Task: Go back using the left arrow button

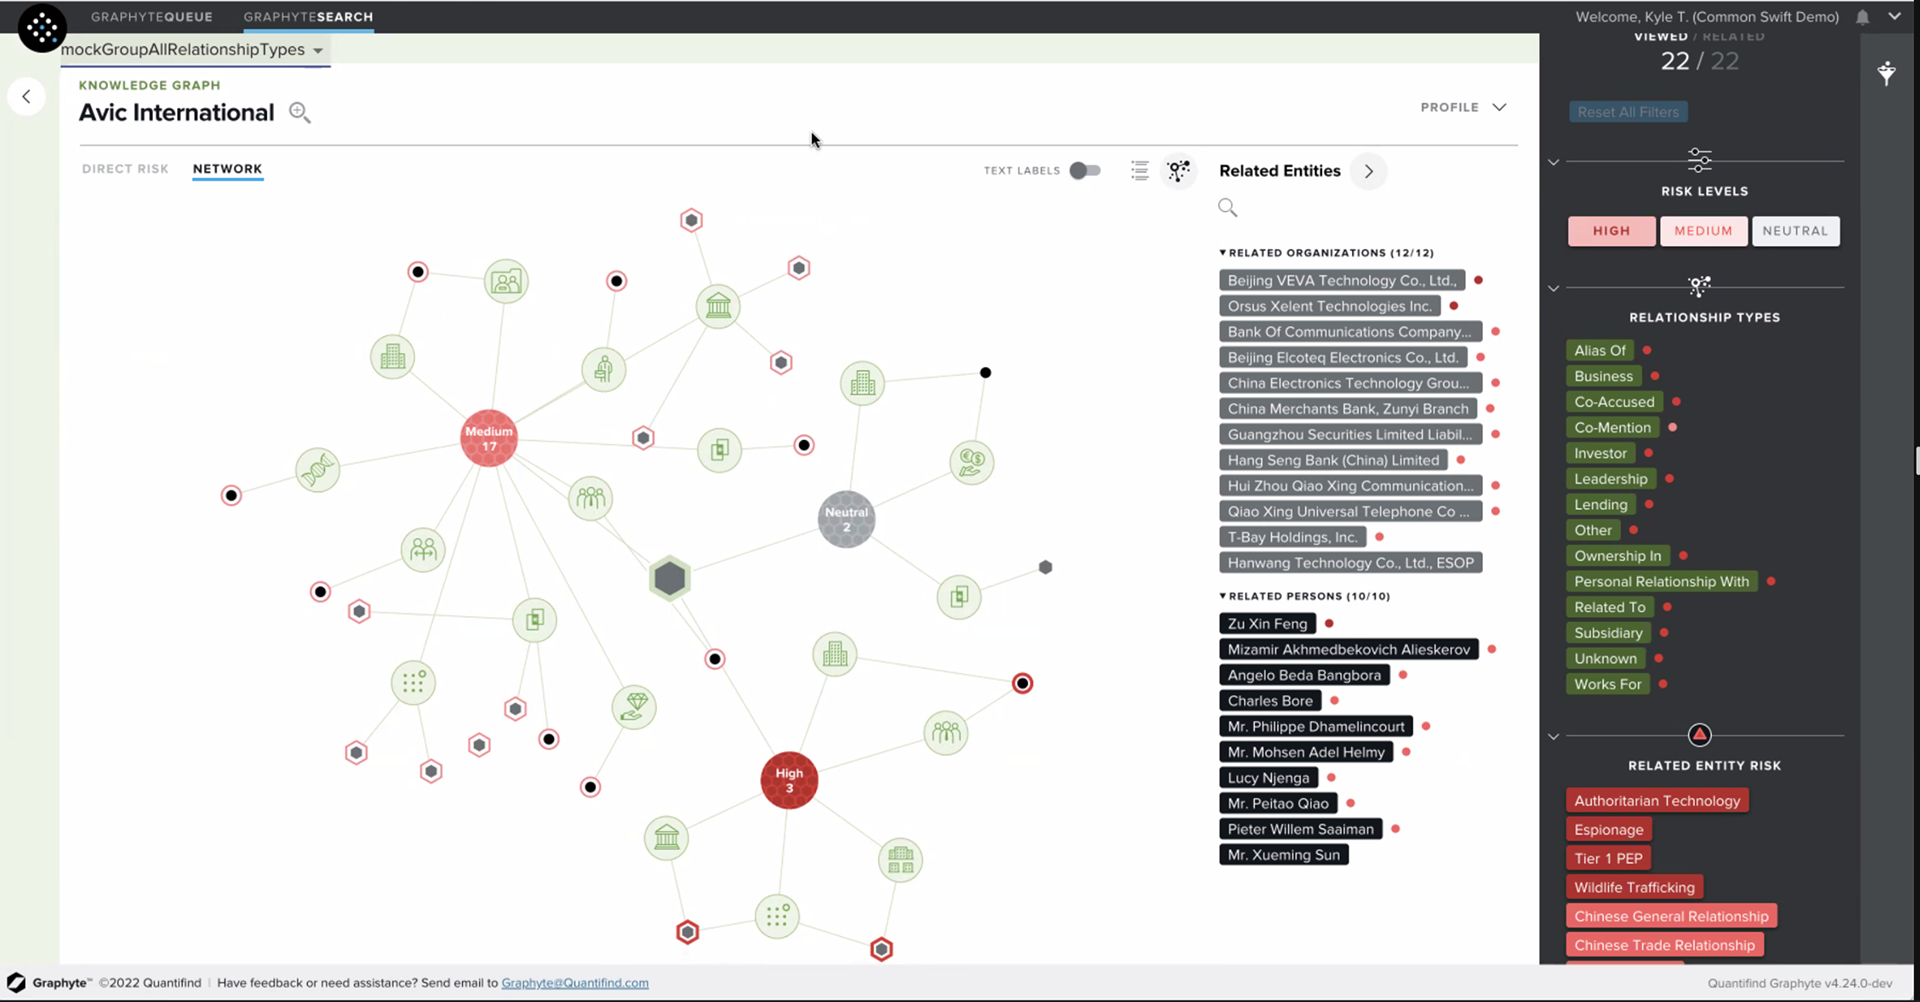Action: pyautogui.click(x=27, y=97)
